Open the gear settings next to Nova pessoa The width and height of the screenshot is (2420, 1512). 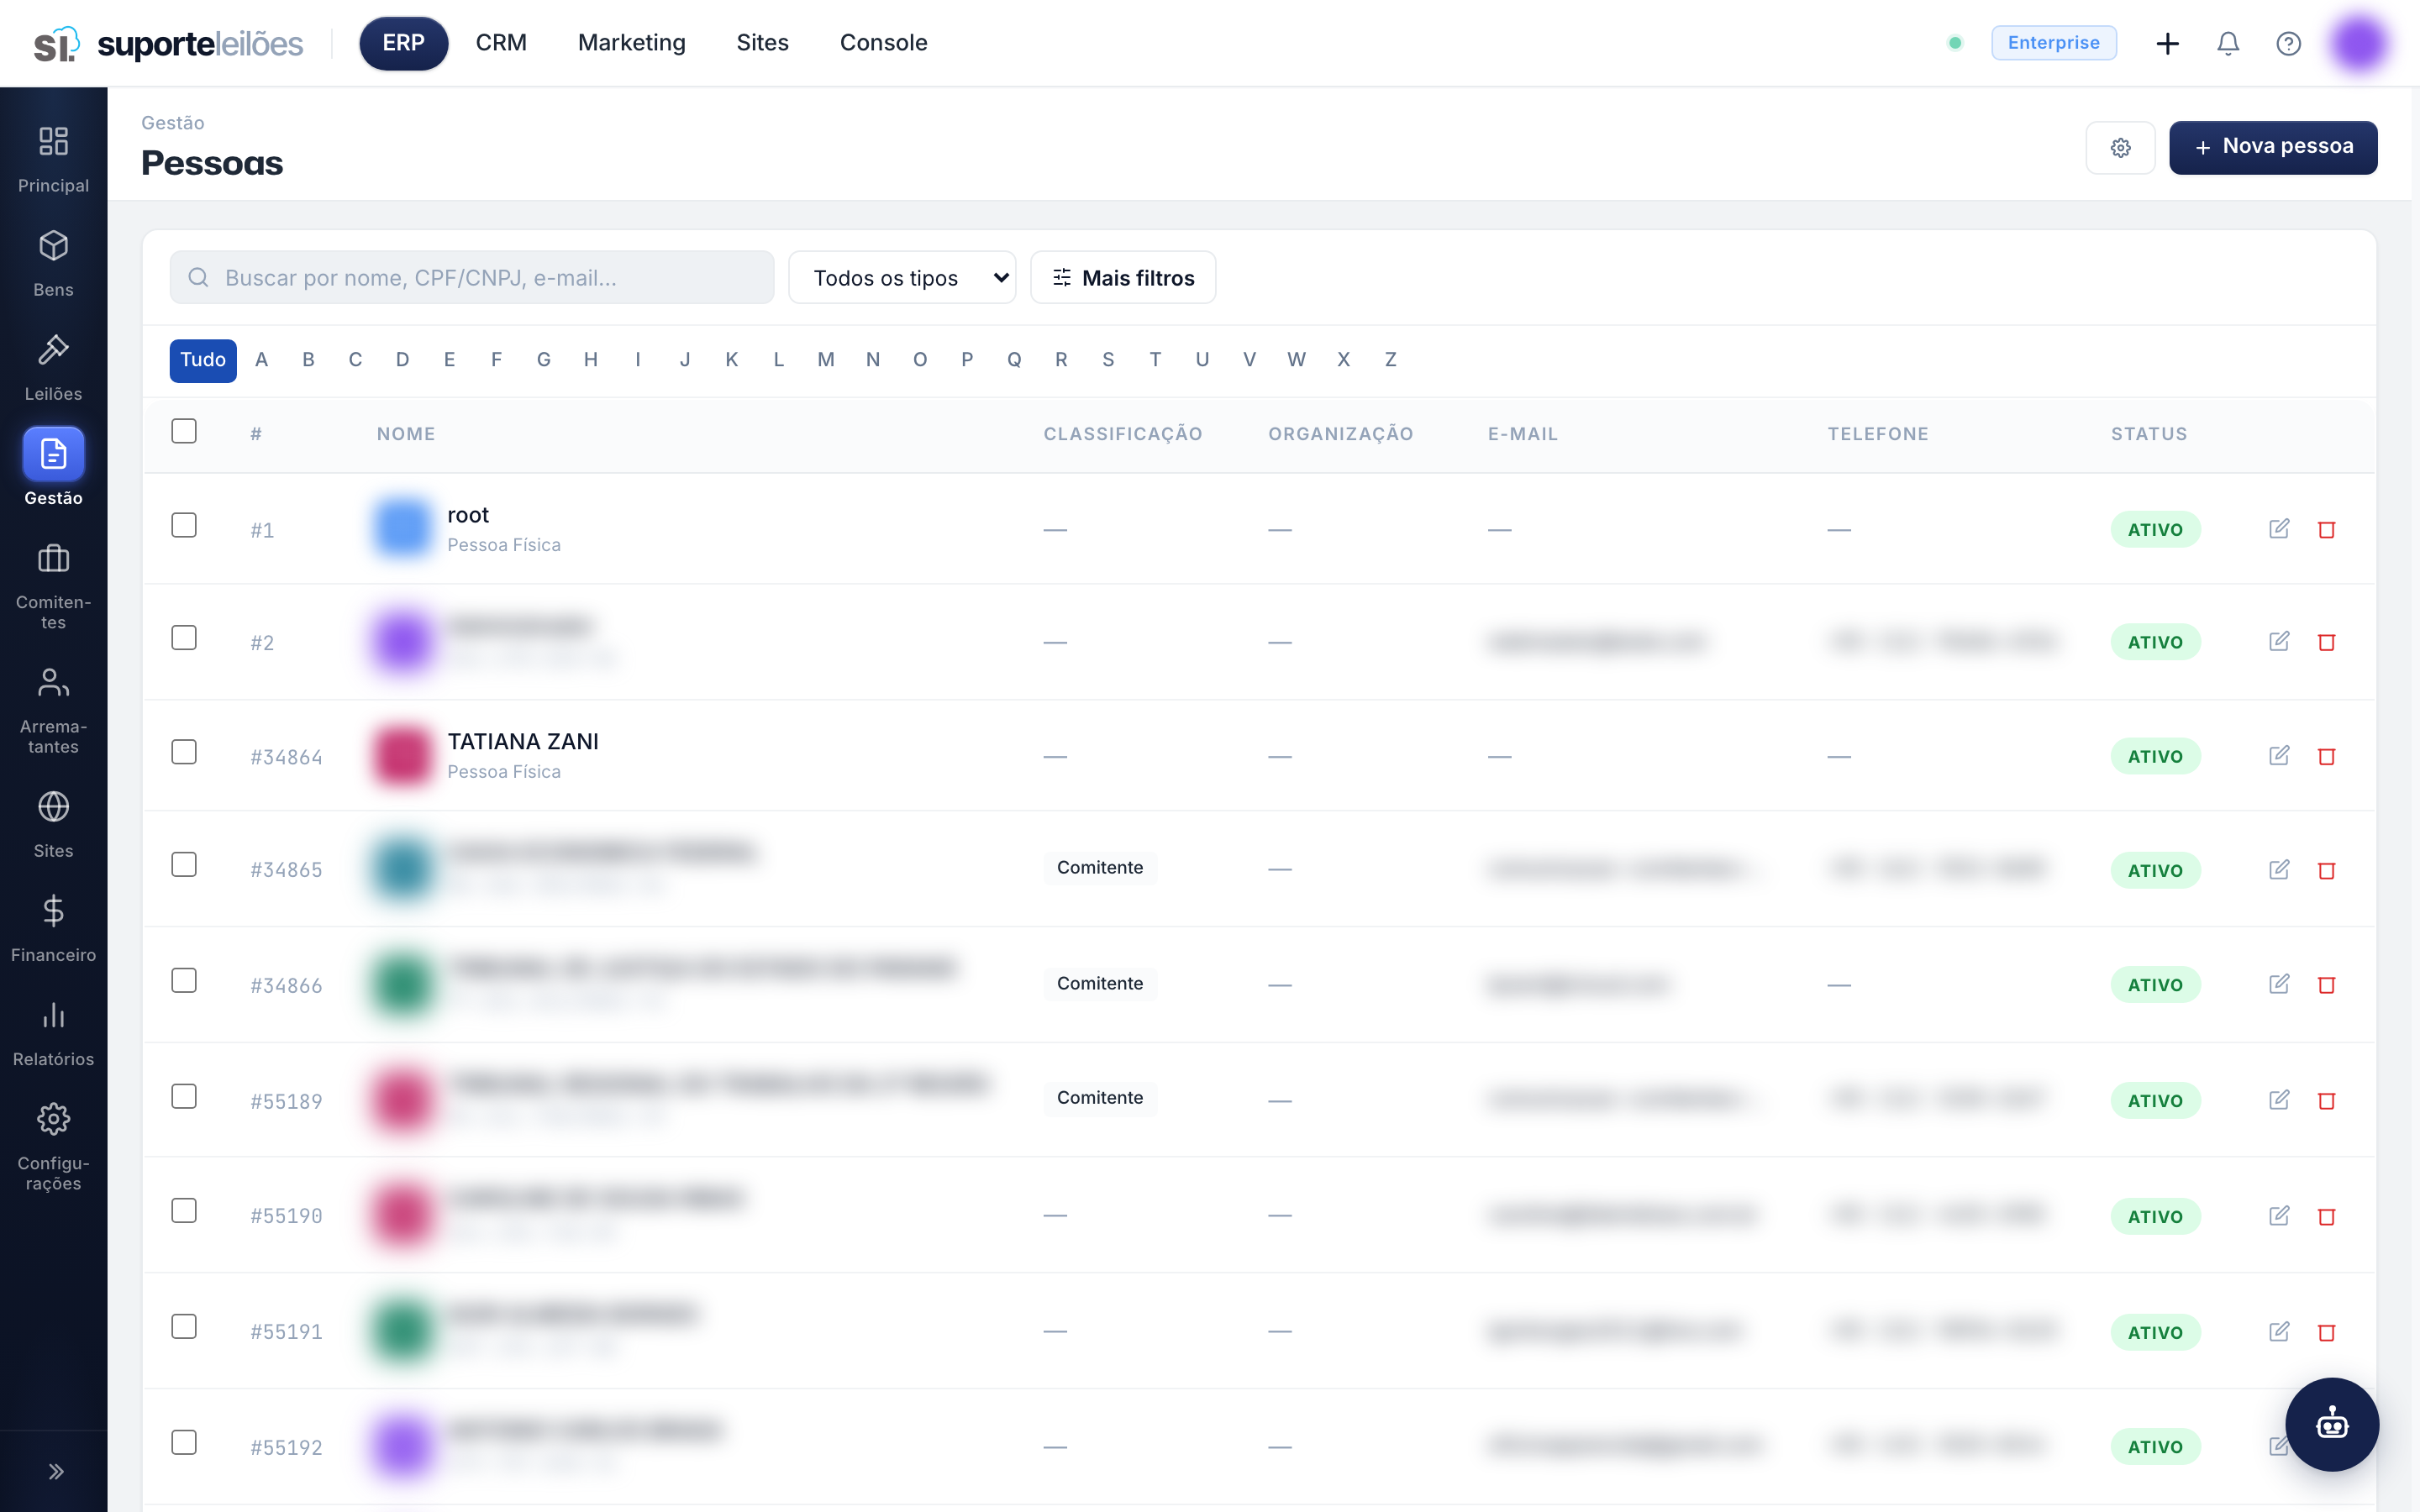click(2120, 148)
